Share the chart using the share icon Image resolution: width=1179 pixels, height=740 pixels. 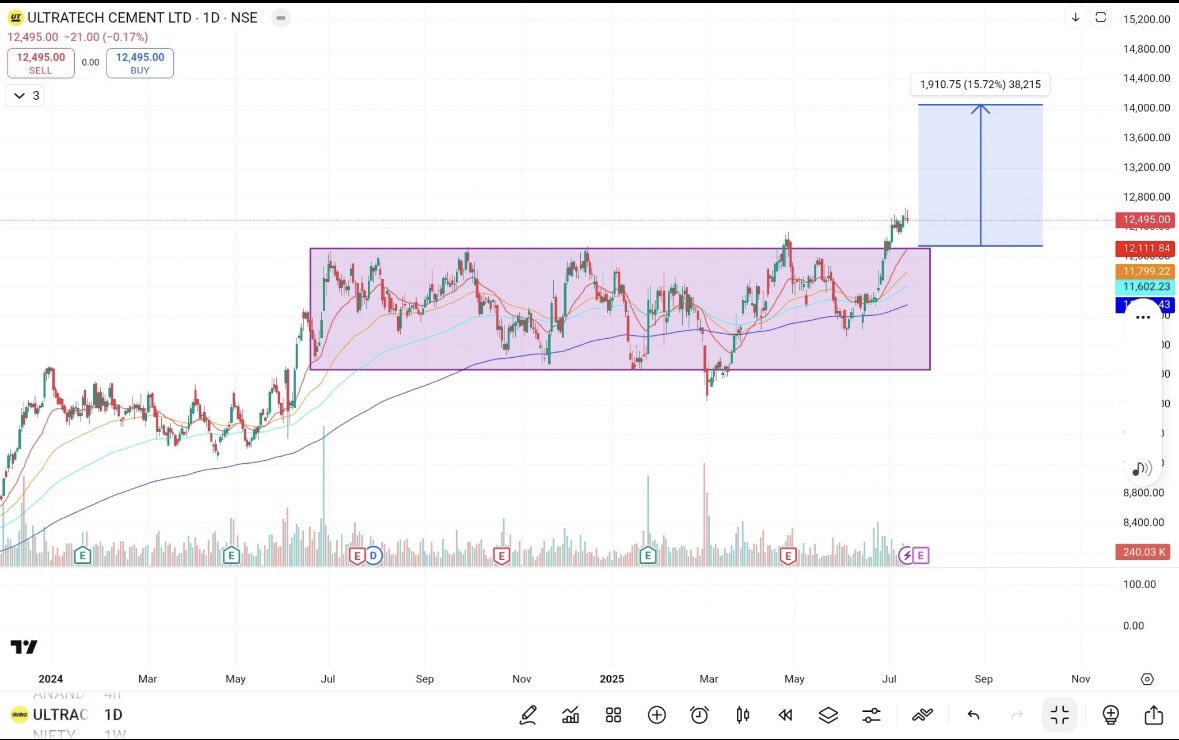pyautogui.click(x=1153, y=714)
